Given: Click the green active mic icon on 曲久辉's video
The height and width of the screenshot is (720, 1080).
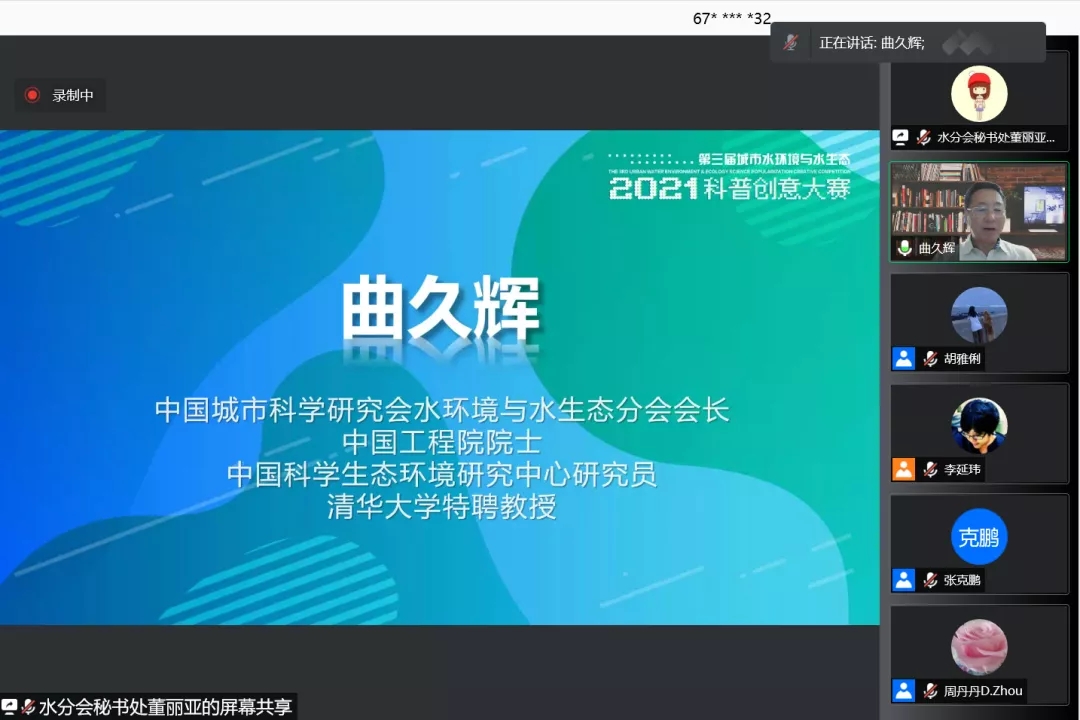Looking at the screenshot, I should pyautogui.click(x=904, y=247).
